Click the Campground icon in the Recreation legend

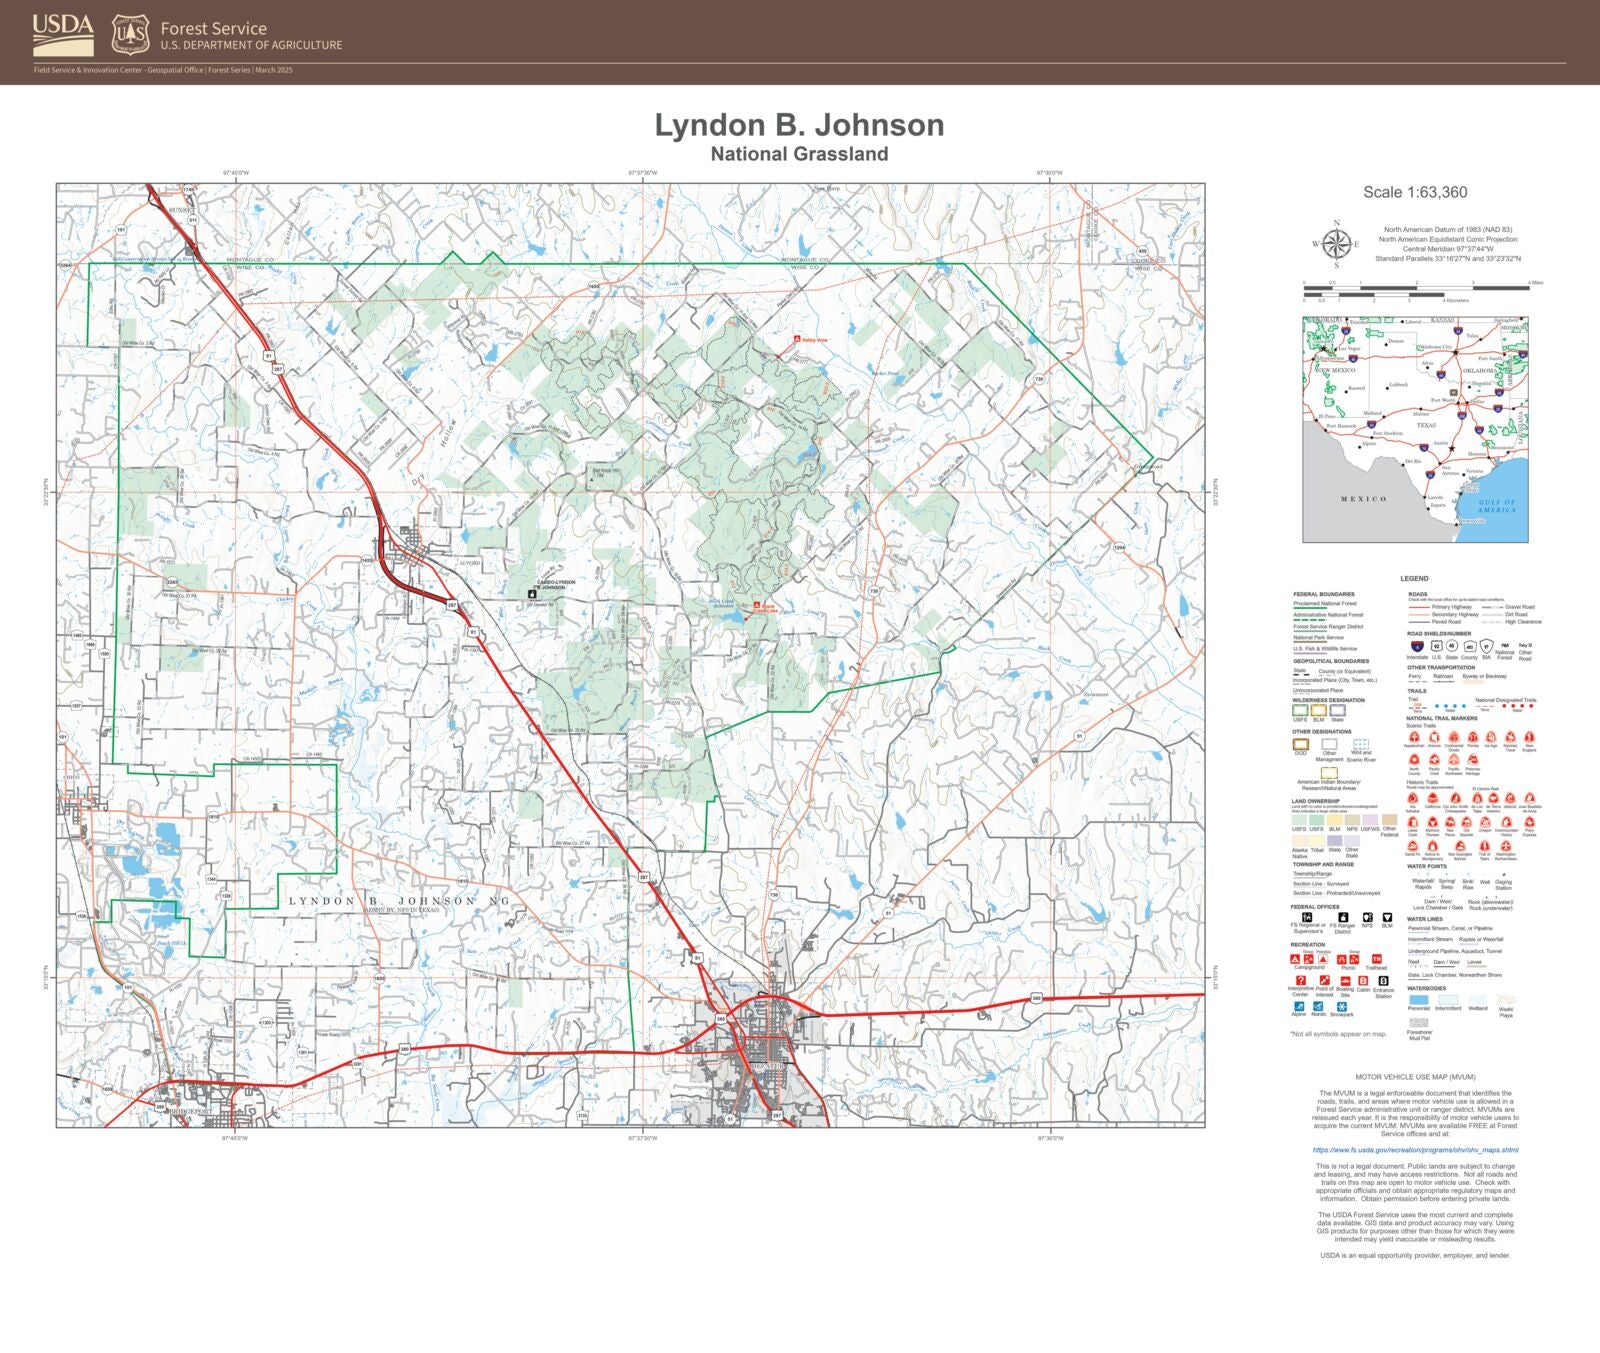click(1296, 960)
